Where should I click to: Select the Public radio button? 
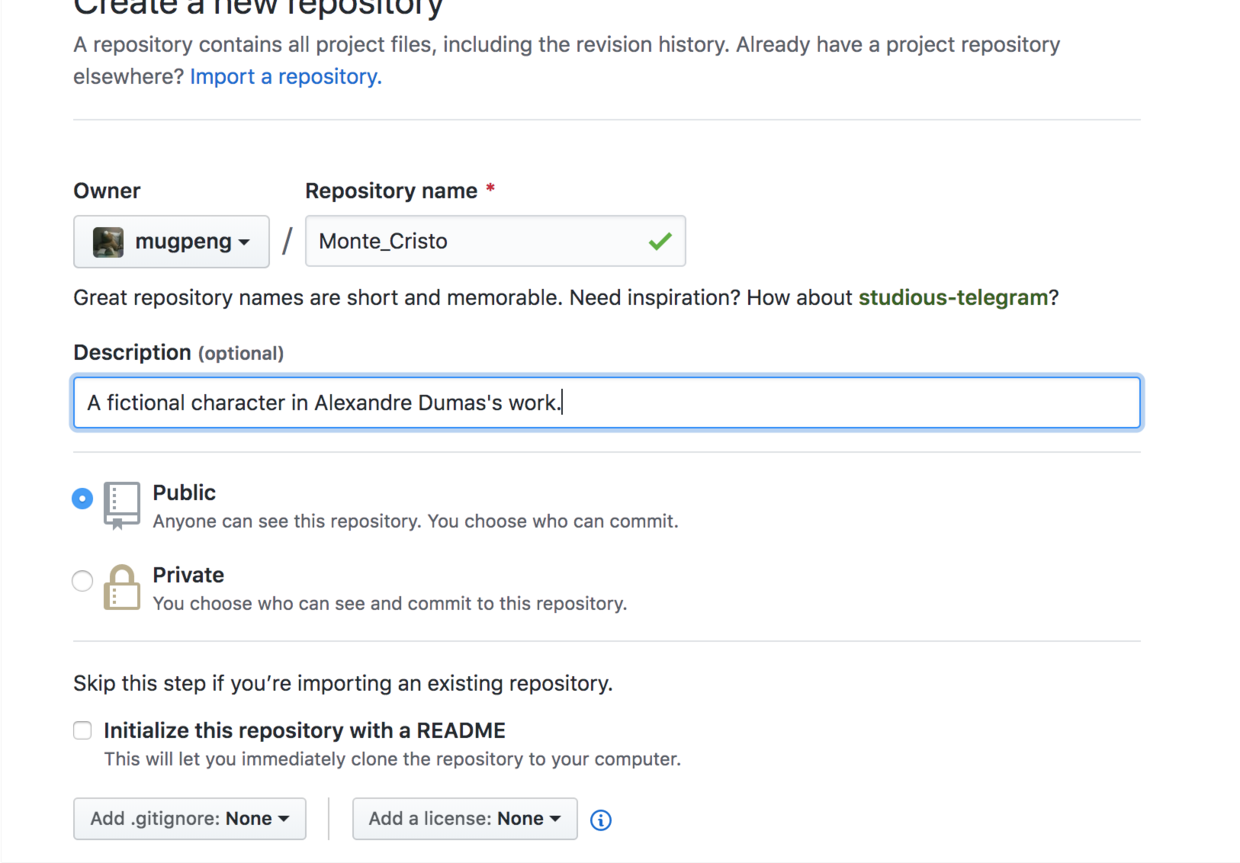point(83,498)
